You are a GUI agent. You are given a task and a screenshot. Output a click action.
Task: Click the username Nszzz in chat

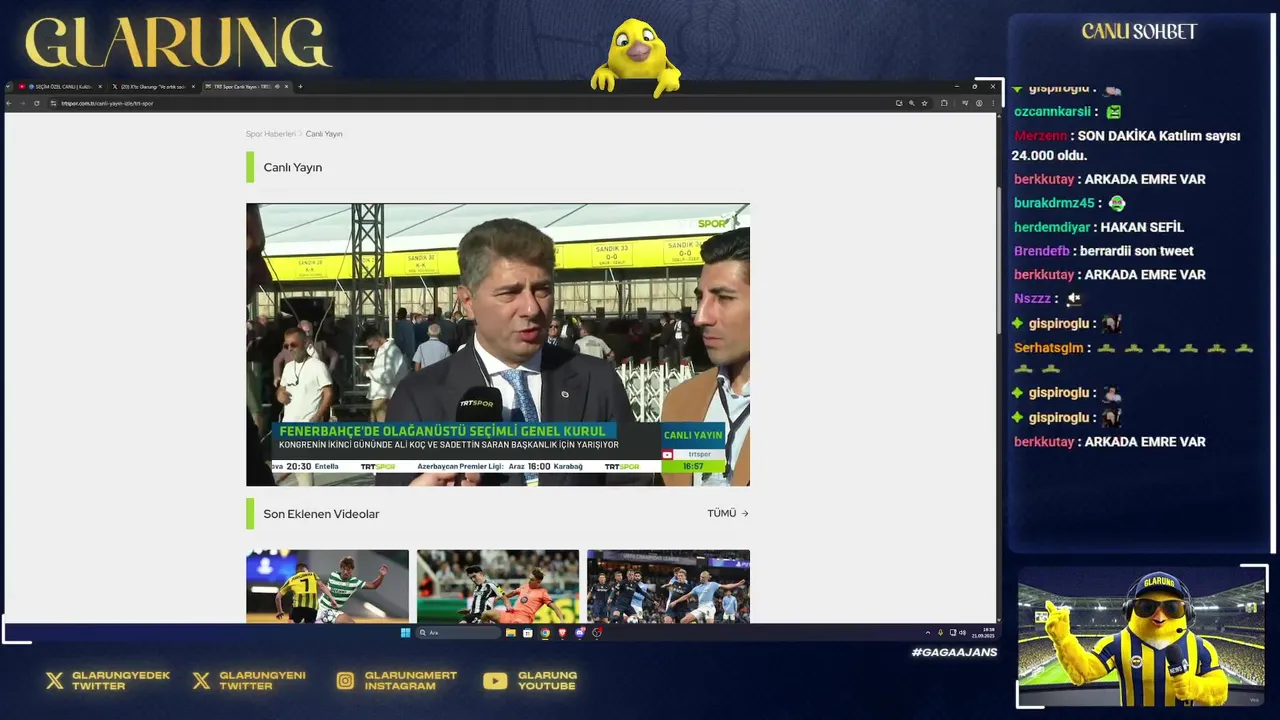click(1033, 298)
